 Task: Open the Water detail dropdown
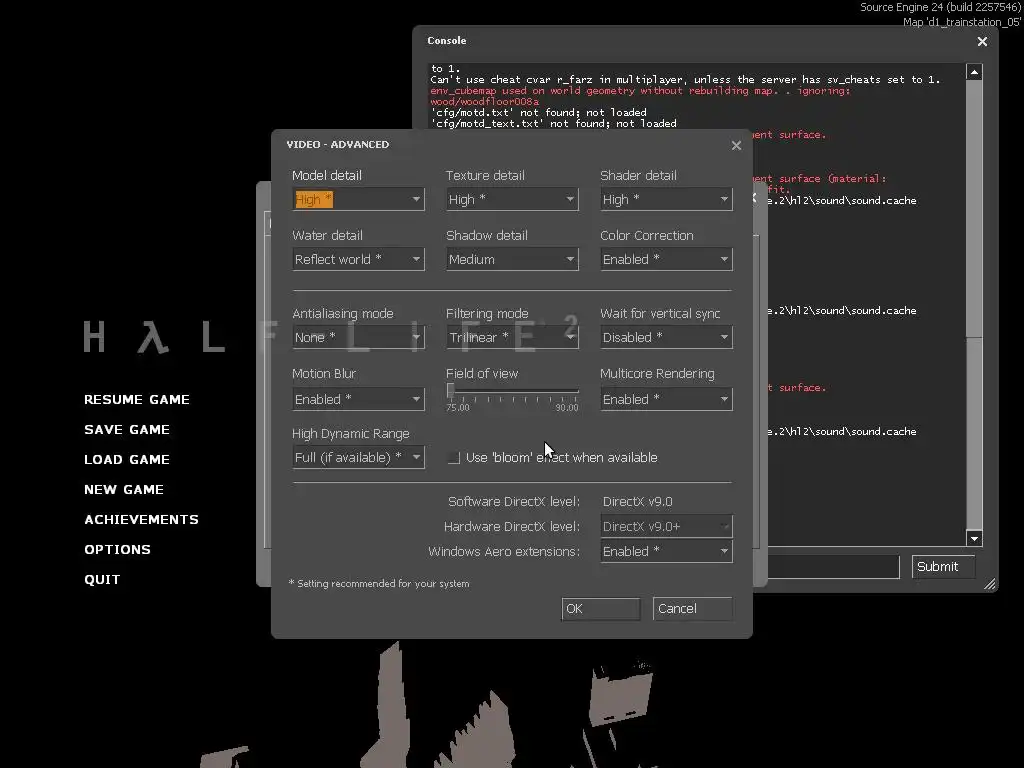358,259
